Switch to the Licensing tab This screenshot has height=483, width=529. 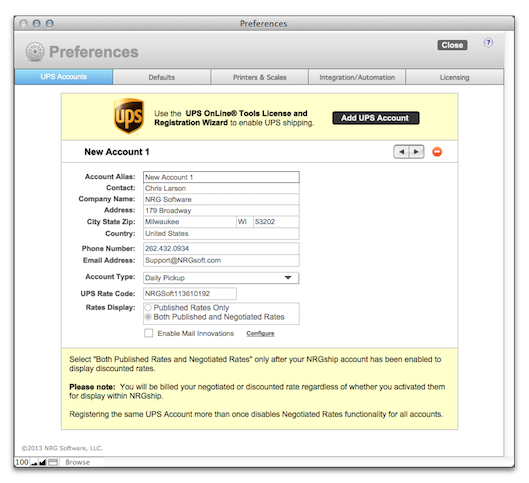(454, 77)
